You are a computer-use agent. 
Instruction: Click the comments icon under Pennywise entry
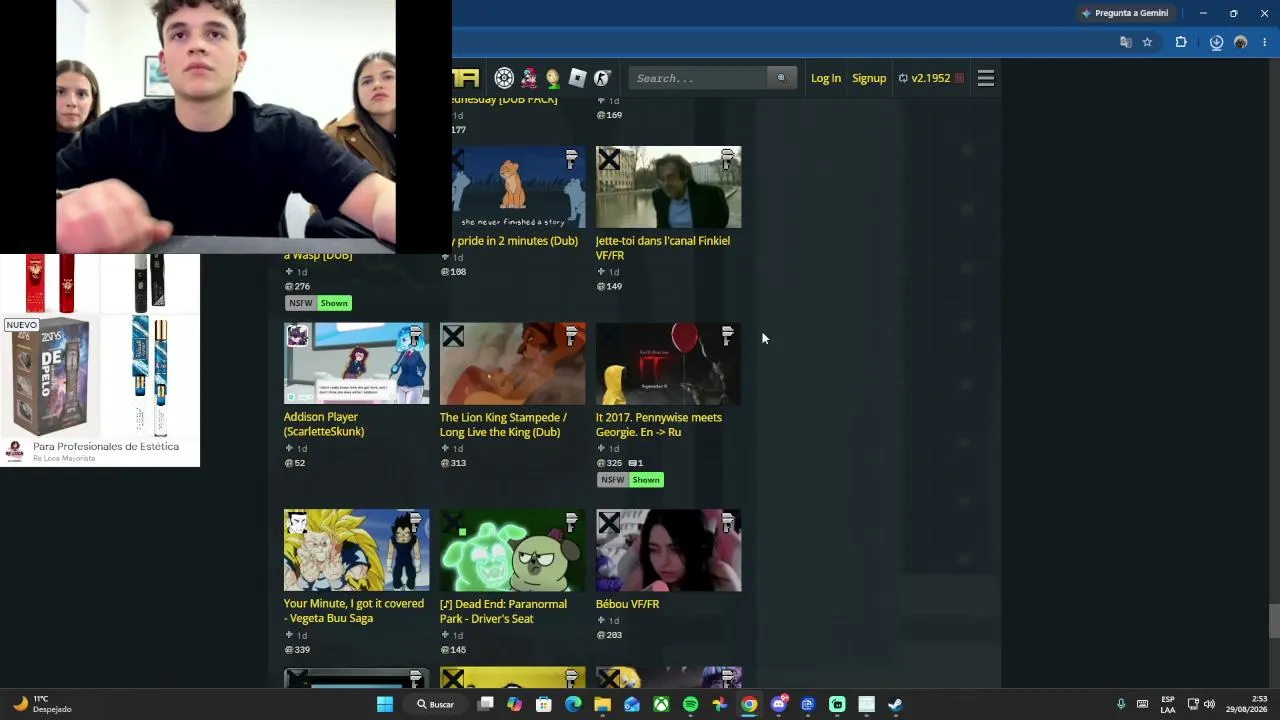click(x=632, y=463)
